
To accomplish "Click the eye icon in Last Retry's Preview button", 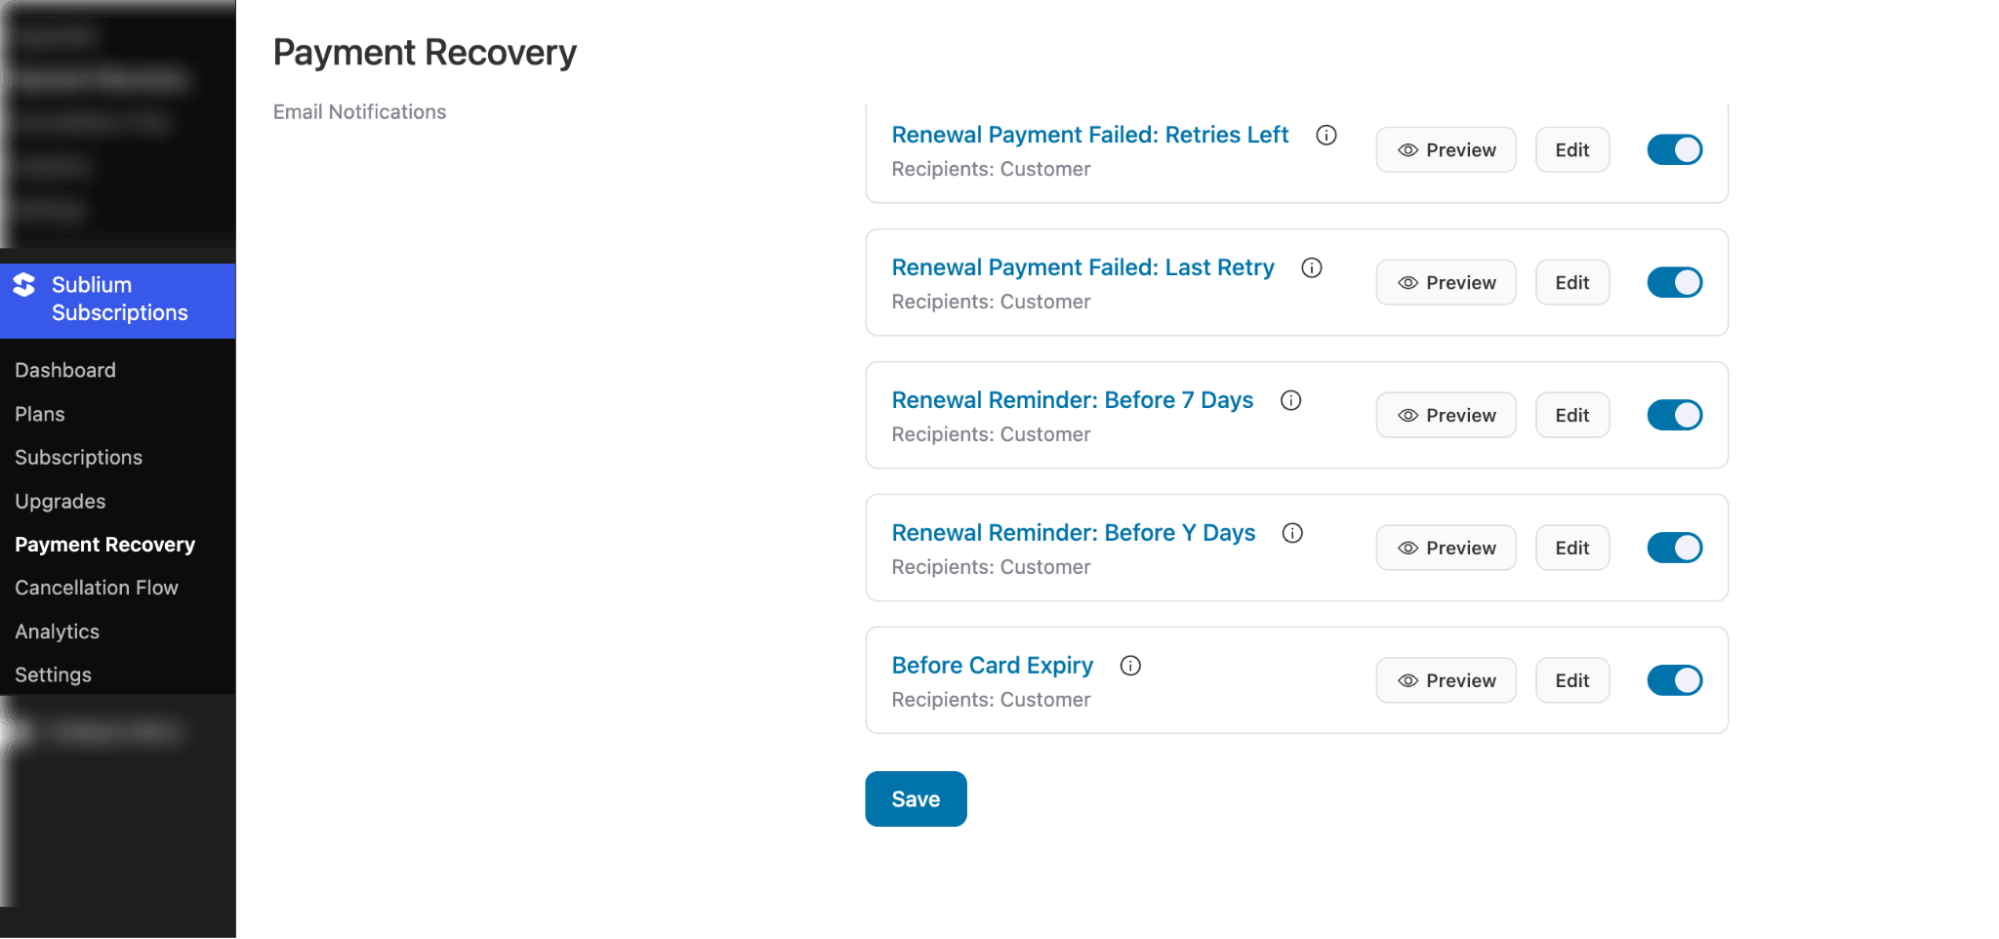I will [1408, 282].
